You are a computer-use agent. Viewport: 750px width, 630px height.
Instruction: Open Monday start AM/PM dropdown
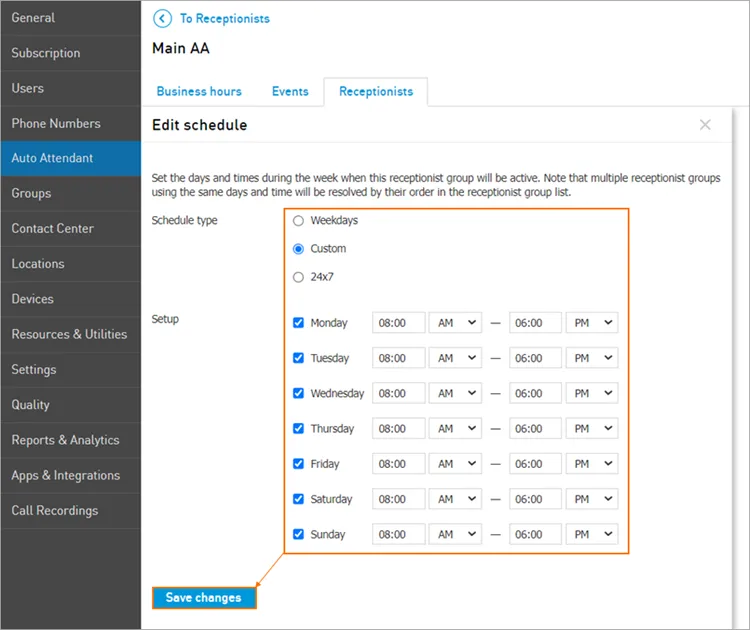point(455,322)
